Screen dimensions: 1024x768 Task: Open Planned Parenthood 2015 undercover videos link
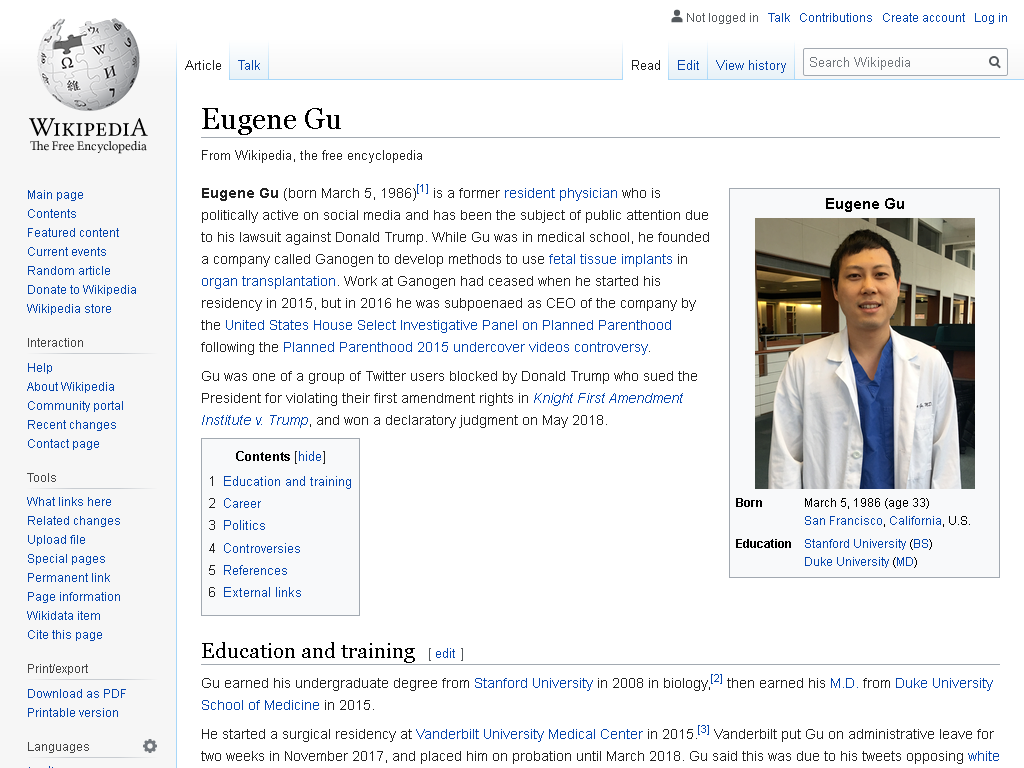(x=465, y=347)
